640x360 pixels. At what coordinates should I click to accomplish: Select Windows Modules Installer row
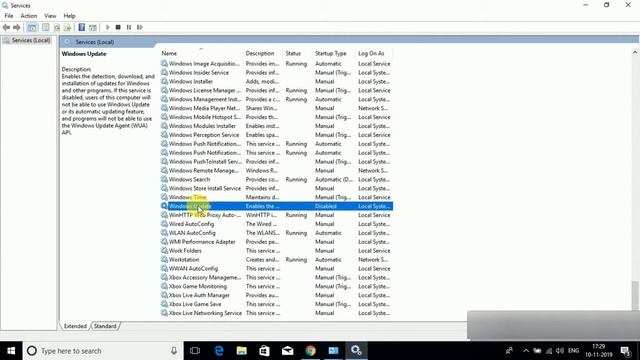[x=276, y=126]
